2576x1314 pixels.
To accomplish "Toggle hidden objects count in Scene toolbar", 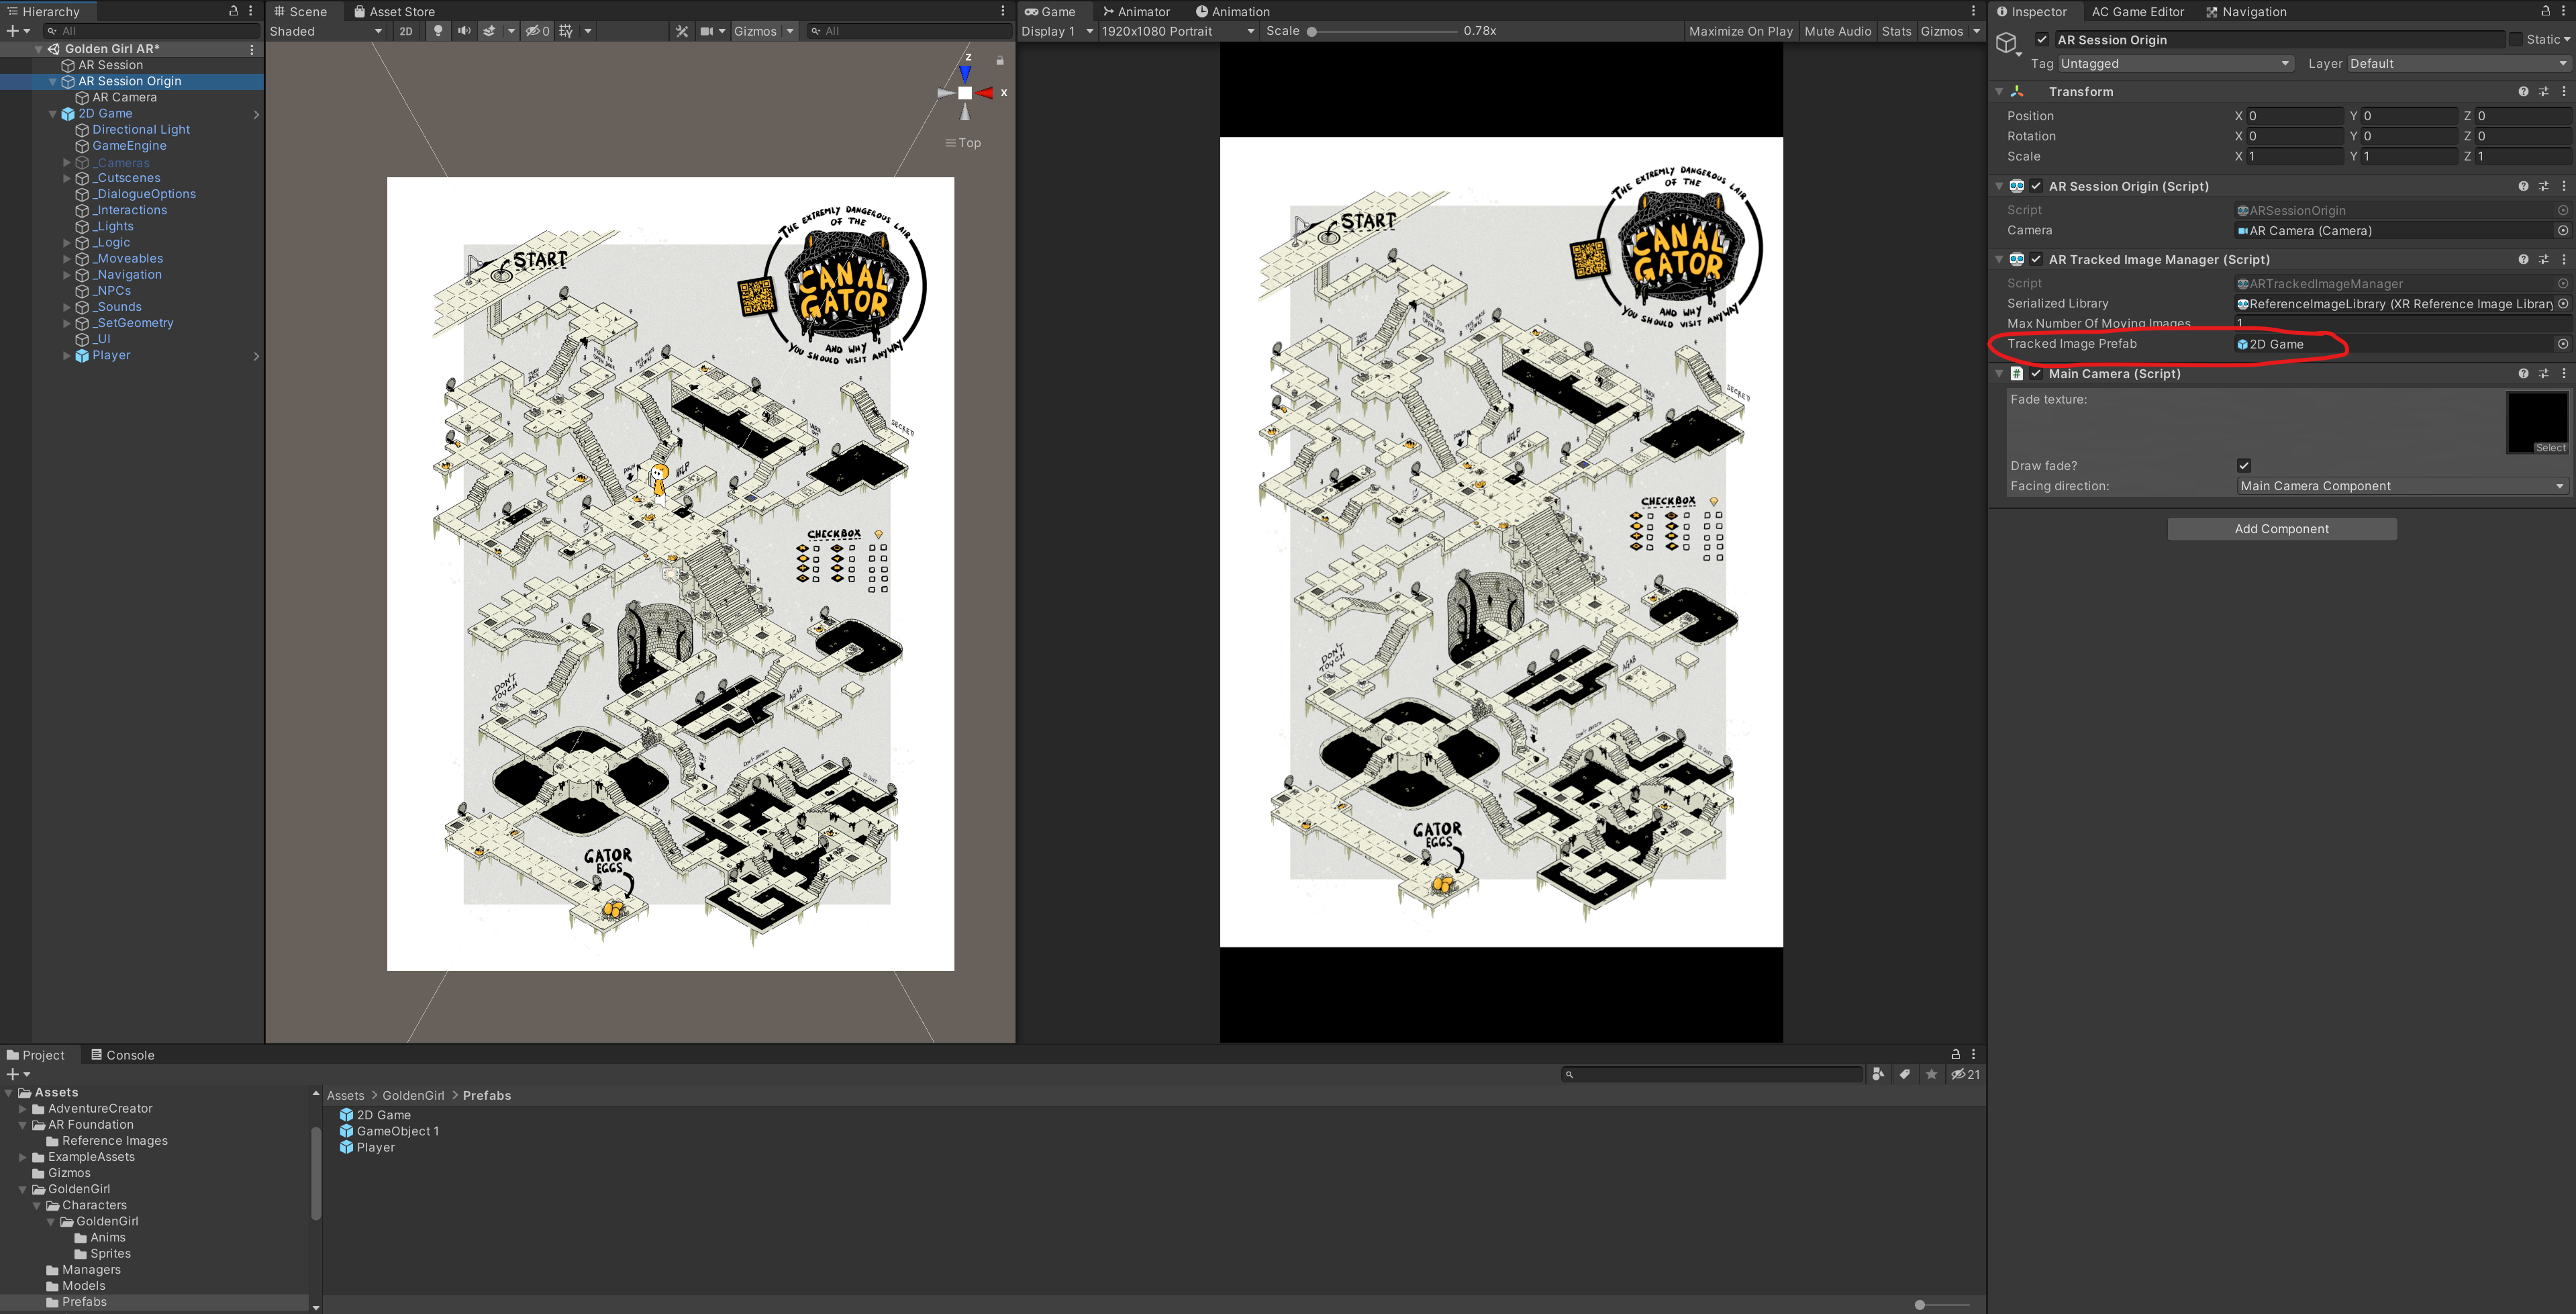I will tap(538, 31).
